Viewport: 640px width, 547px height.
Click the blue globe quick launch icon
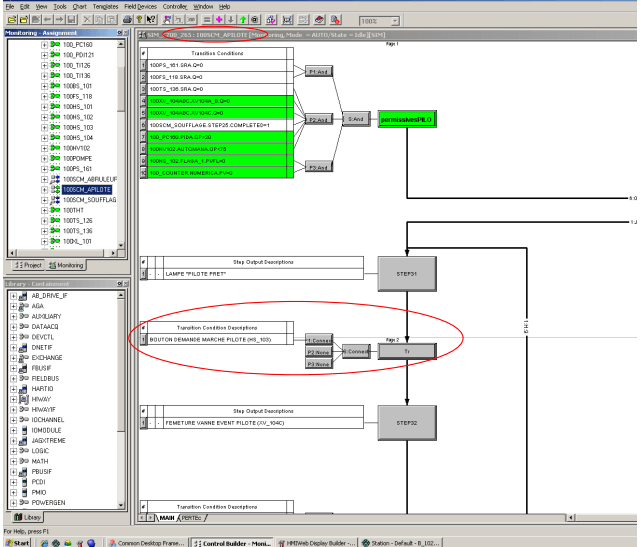tap(91, 543)
